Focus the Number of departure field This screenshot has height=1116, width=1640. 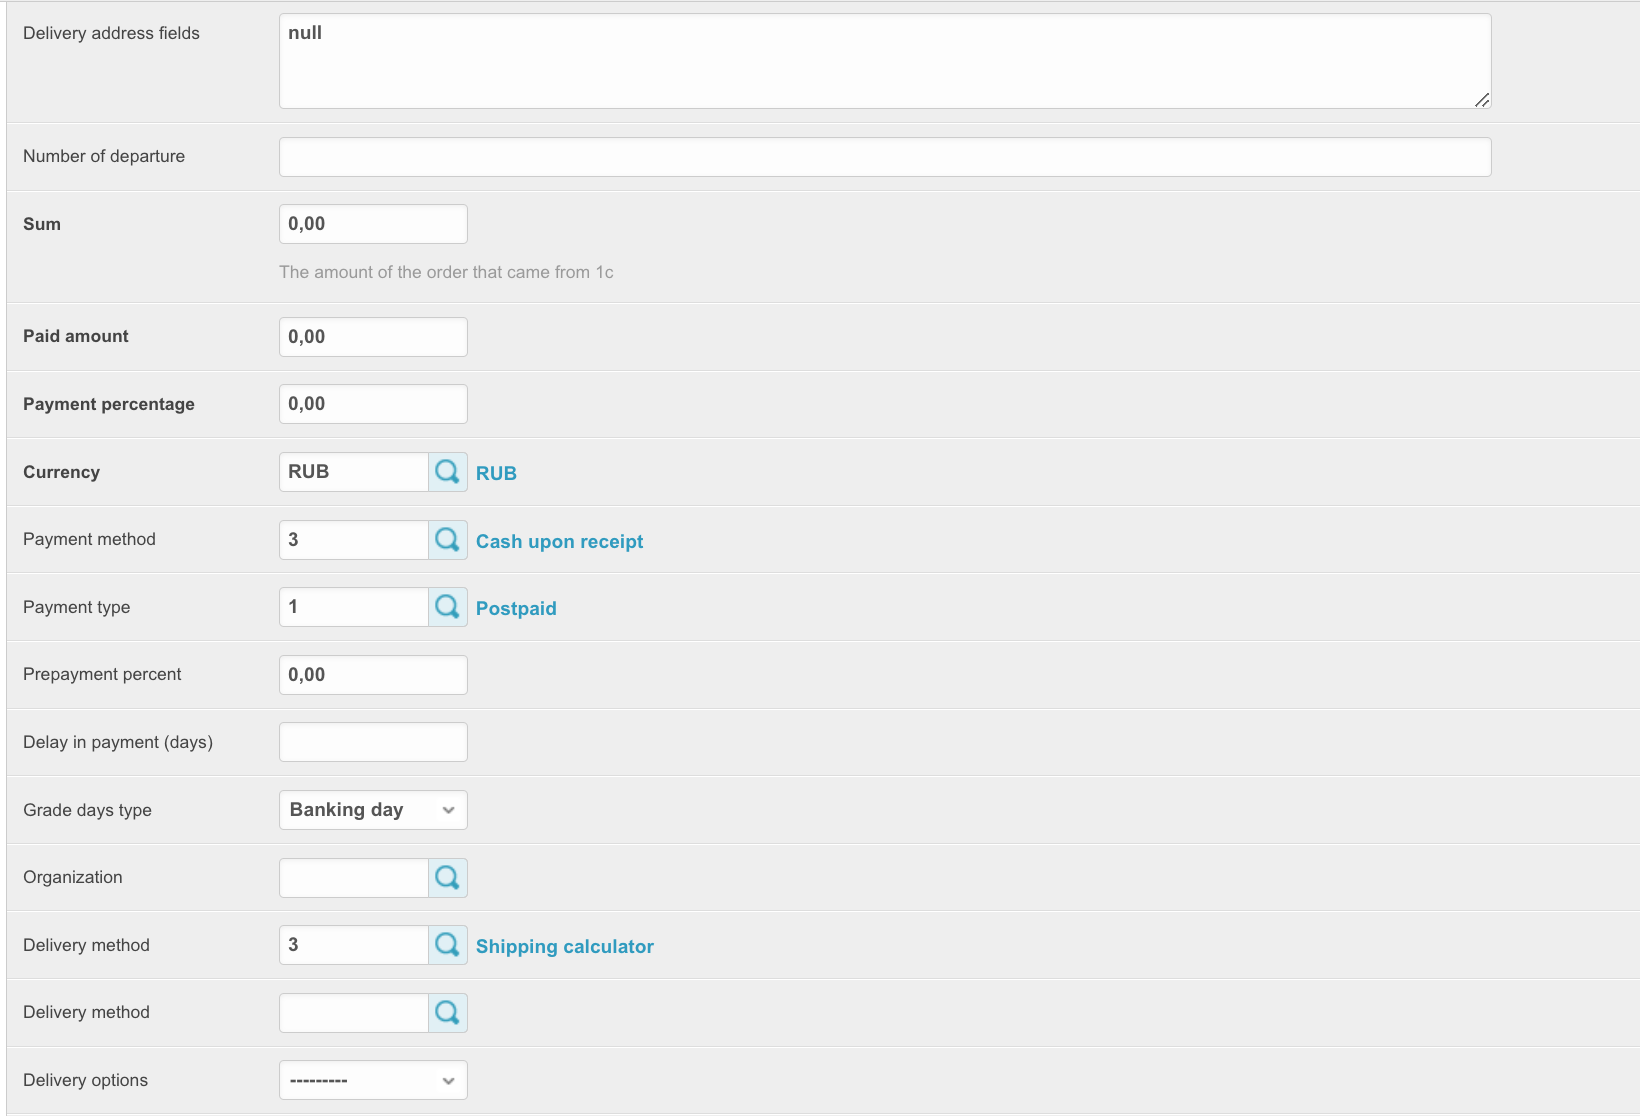(x=884, y=157)
